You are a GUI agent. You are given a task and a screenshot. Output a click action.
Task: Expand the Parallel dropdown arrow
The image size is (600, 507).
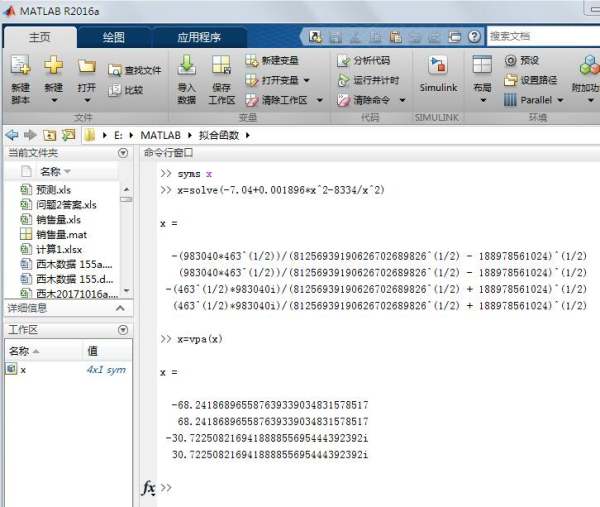pyautogui.click(x=561, y=100)
